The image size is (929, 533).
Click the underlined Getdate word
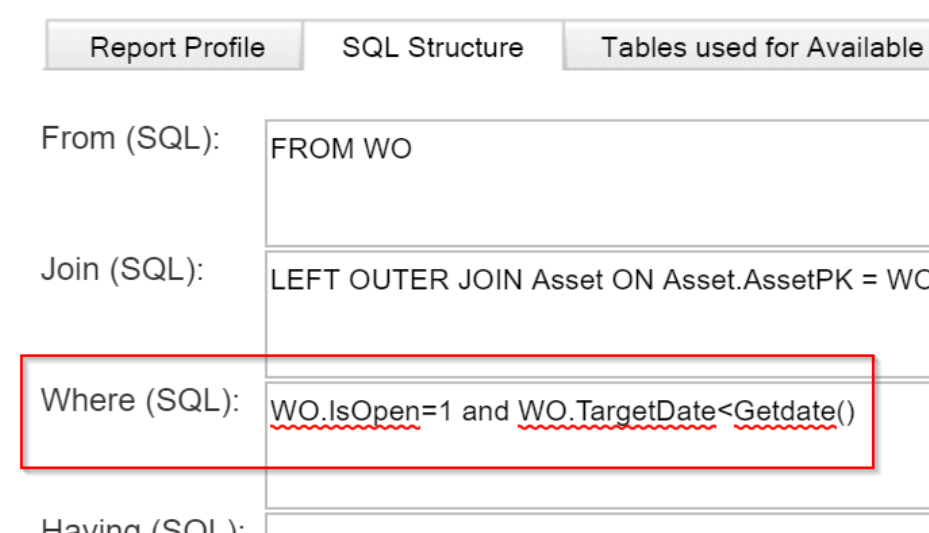click(x=784, y=411)
